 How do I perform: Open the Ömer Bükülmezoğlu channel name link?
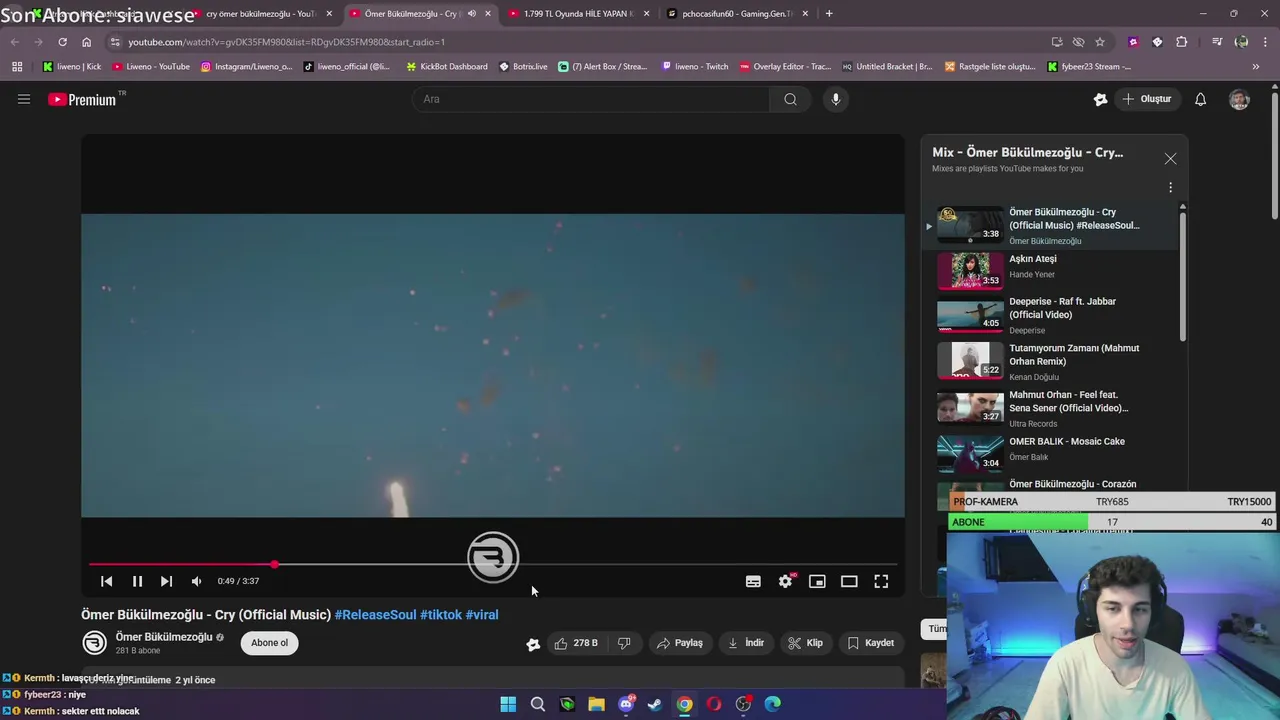[164, 637]
